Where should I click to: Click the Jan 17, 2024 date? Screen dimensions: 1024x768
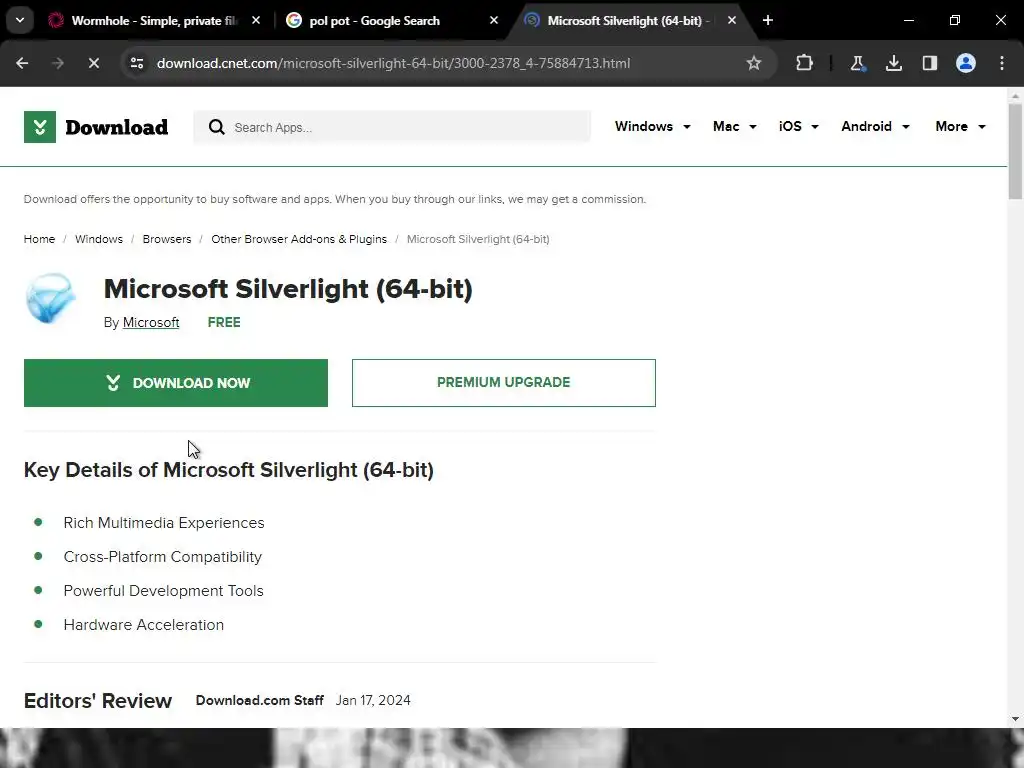(373, 700)
